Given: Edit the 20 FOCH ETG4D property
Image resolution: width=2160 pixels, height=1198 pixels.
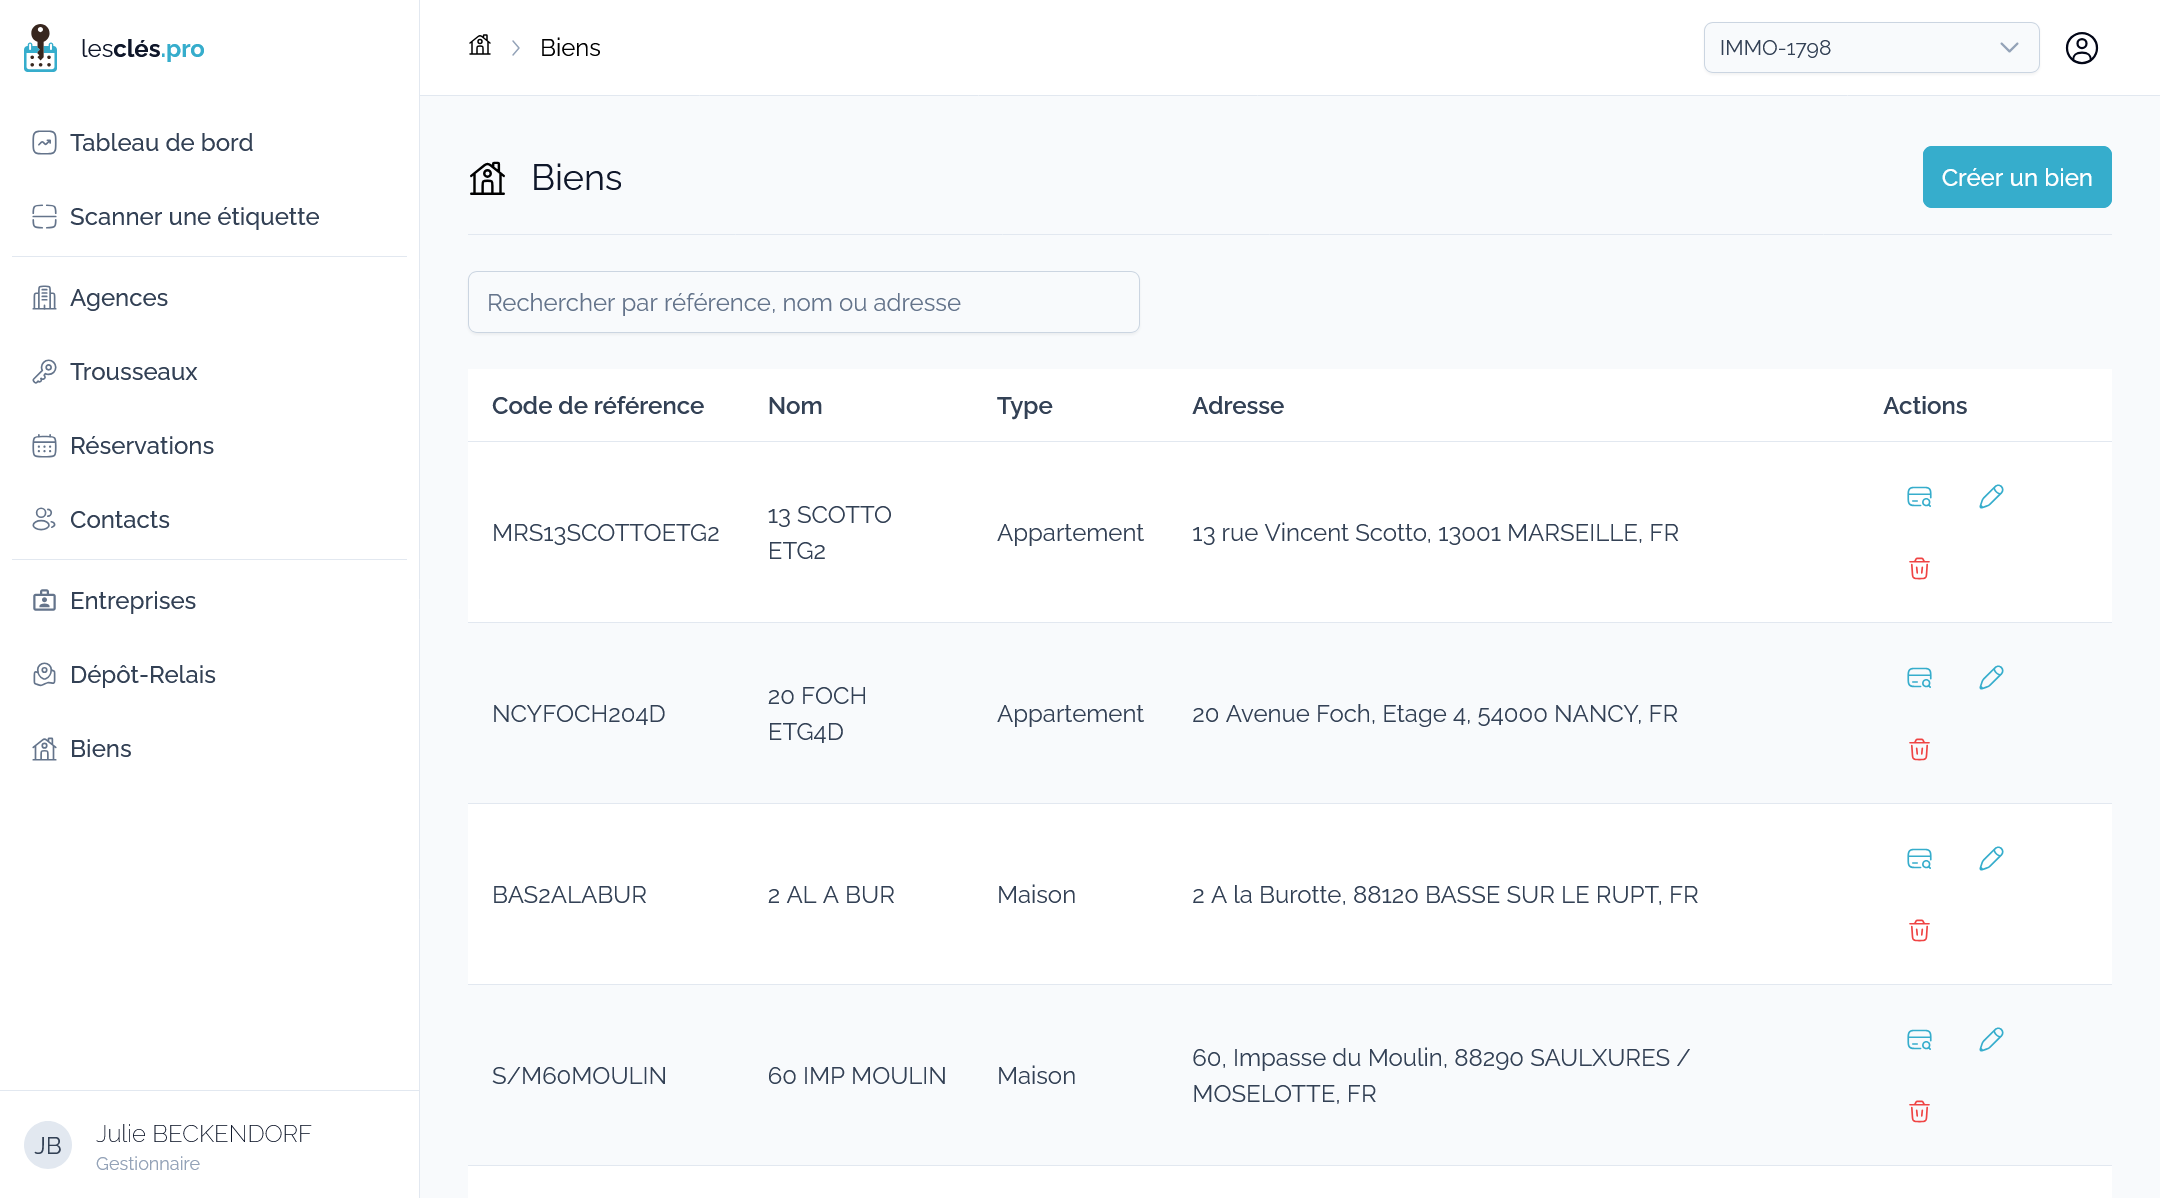Looking at the screenshot, I should (x=1991, y=678).
